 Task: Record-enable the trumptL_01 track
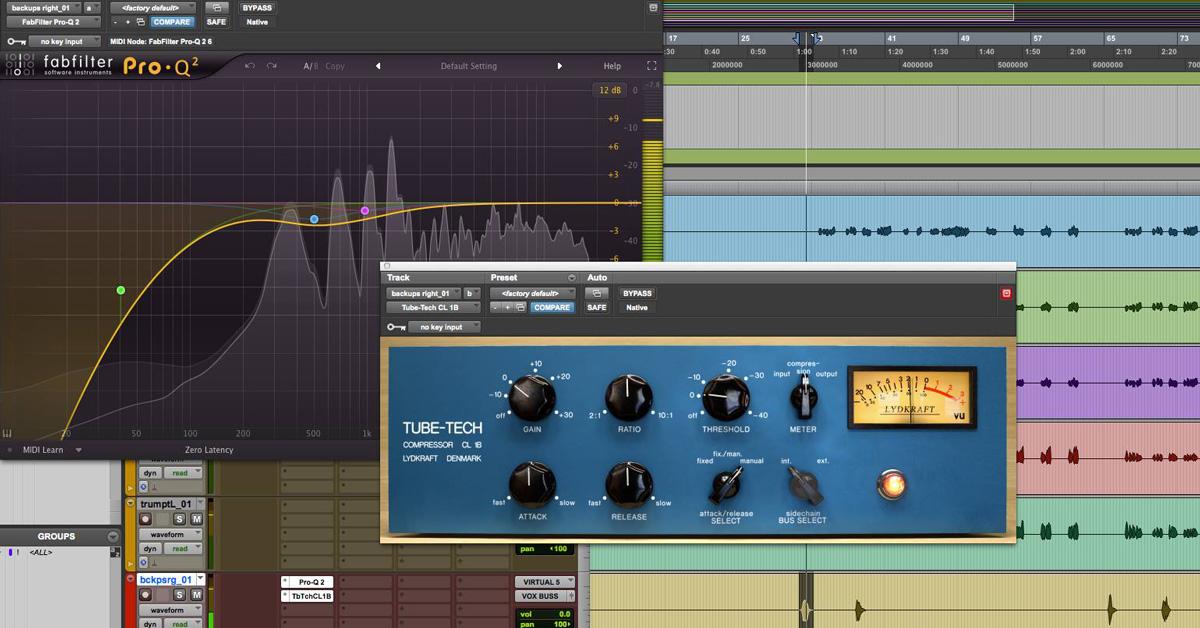[146, 519]
